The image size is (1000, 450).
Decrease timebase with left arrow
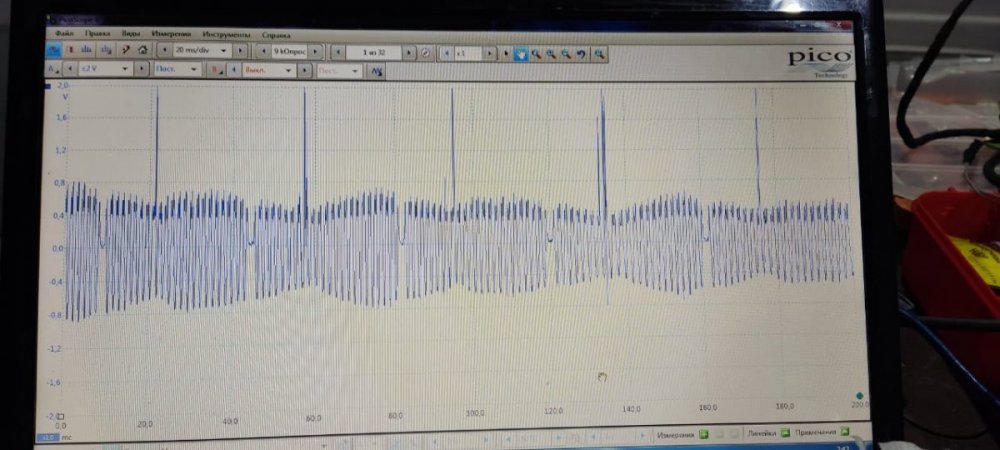click(165, 50)
